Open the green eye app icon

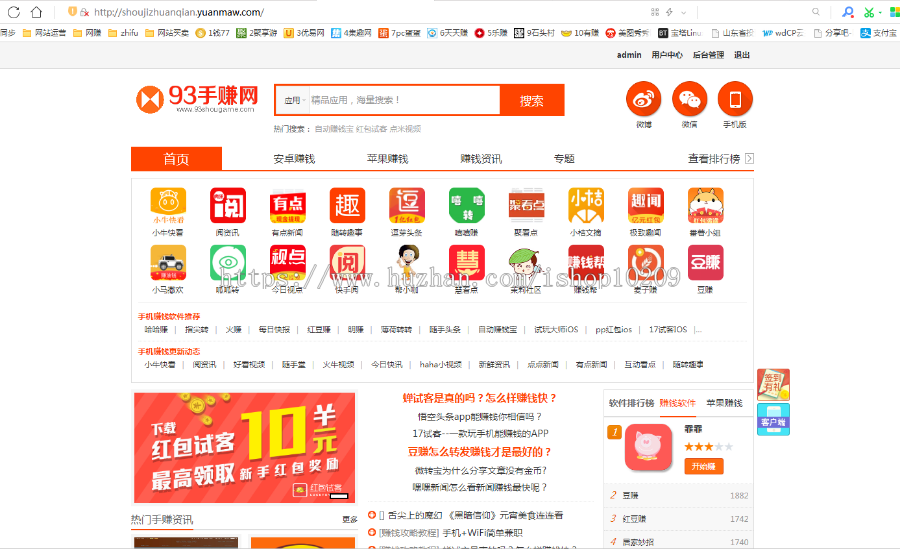pos(228,263)
